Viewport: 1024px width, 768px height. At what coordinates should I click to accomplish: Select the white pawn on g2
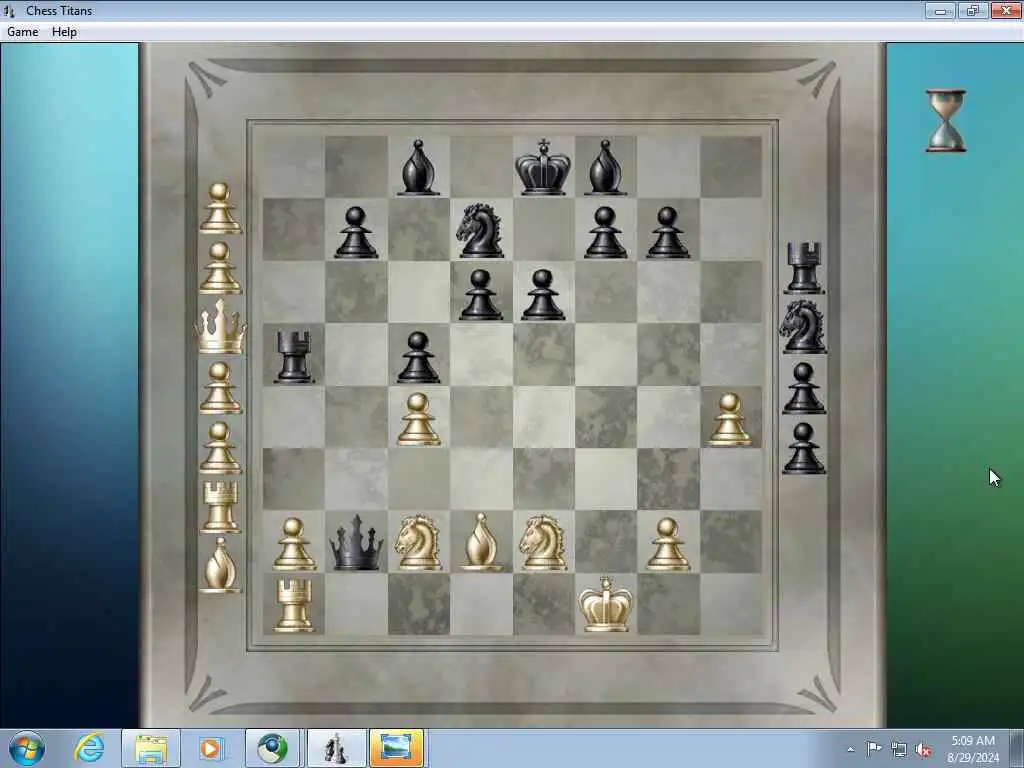pos(667,544)
